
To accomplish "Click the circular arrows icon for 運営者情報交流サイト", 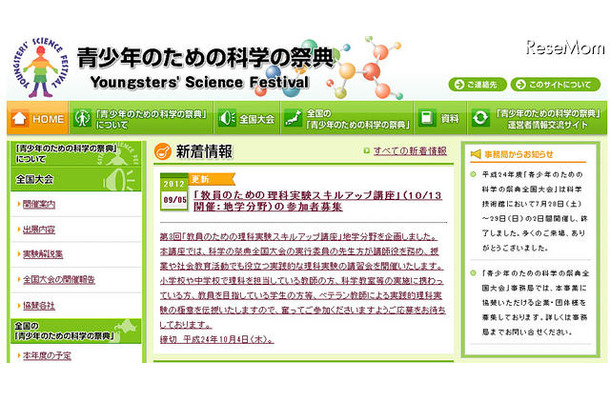I will click(481, 118).
